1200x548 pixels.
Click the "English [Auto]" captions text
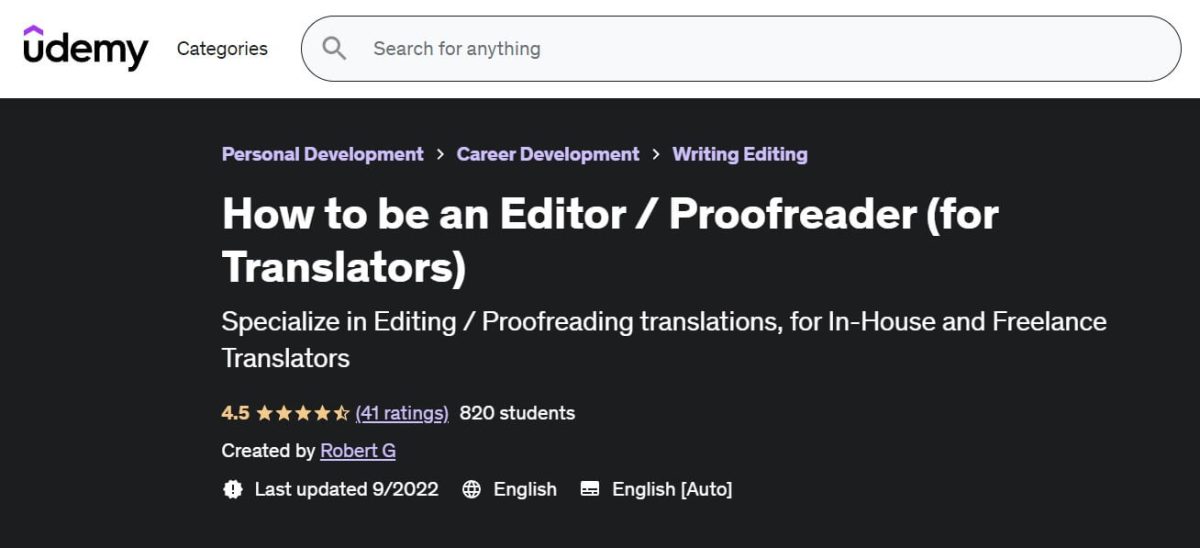tap(672, 489)
